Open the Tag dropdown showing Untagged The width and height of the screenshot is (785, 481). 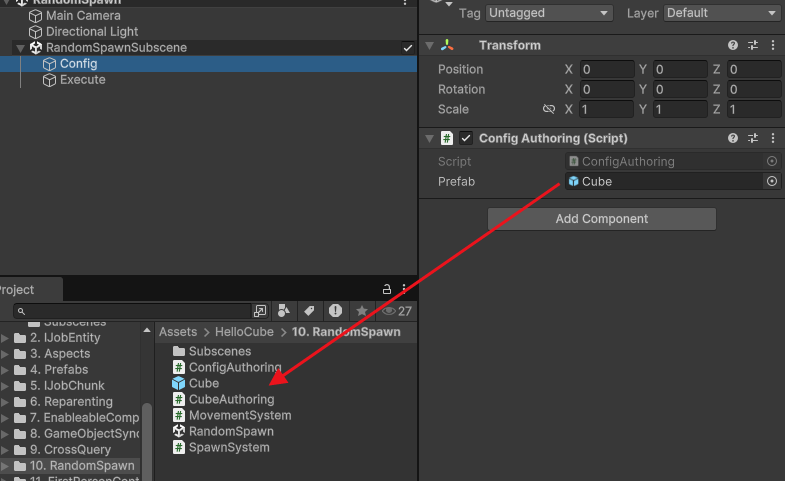tap(549, 13)
